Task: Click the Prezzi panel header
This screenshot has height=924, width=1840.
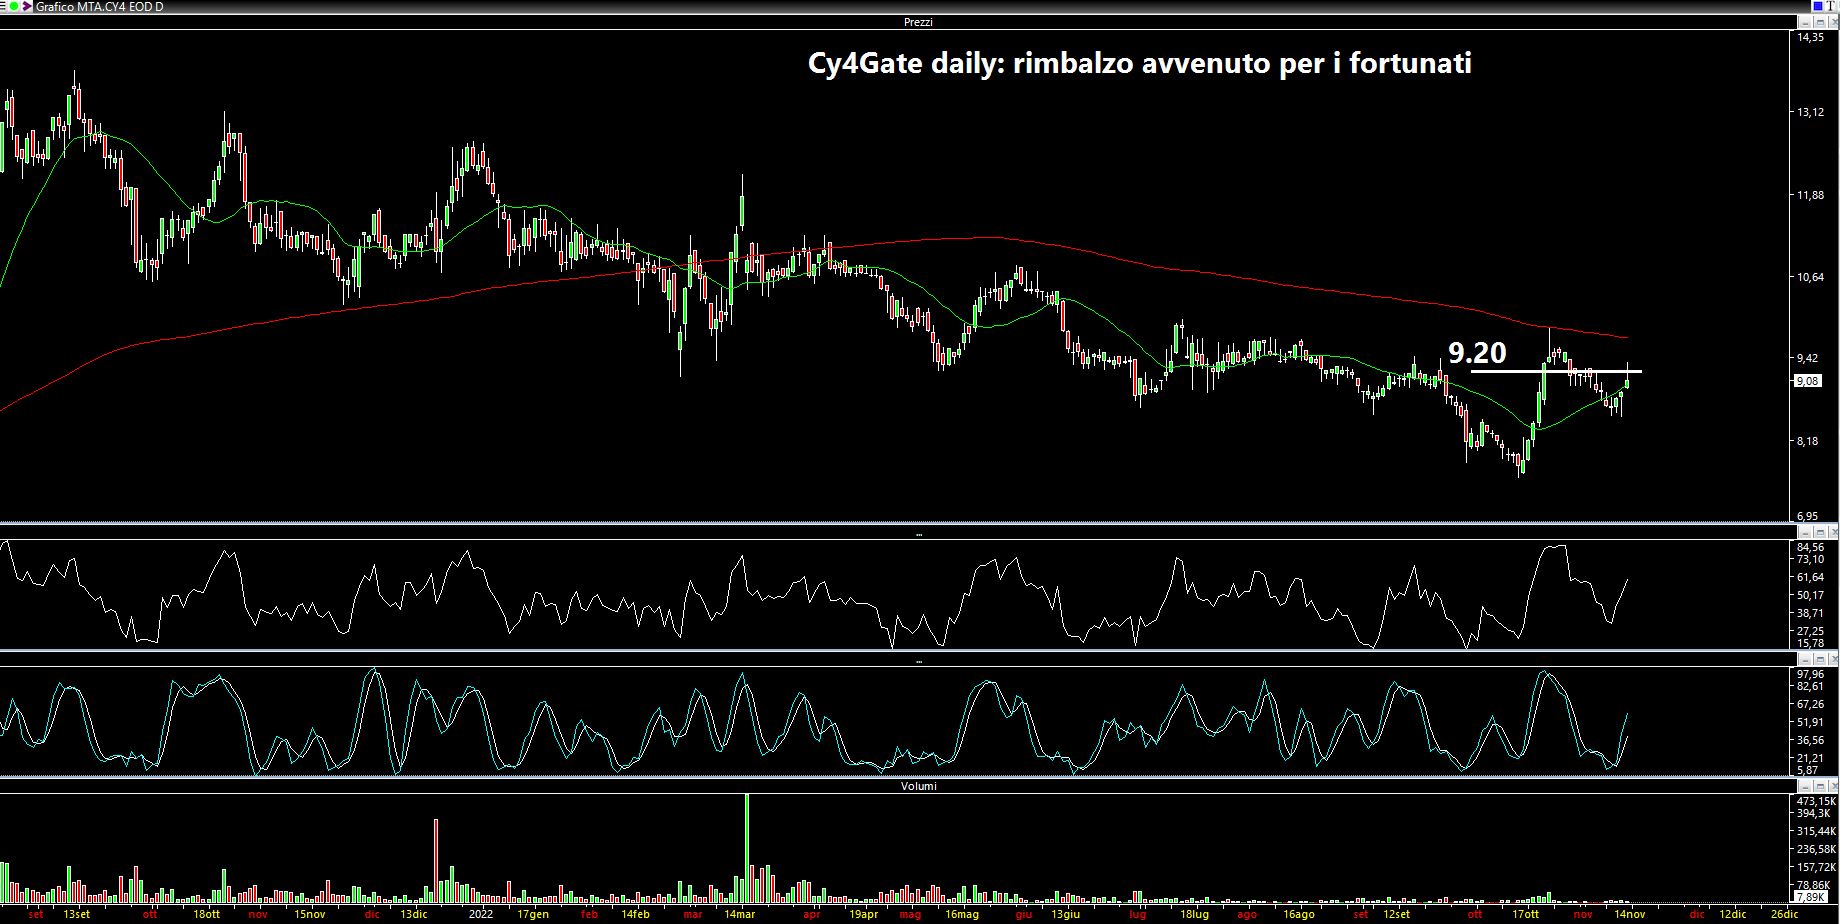Action: (x=918, y=22)
